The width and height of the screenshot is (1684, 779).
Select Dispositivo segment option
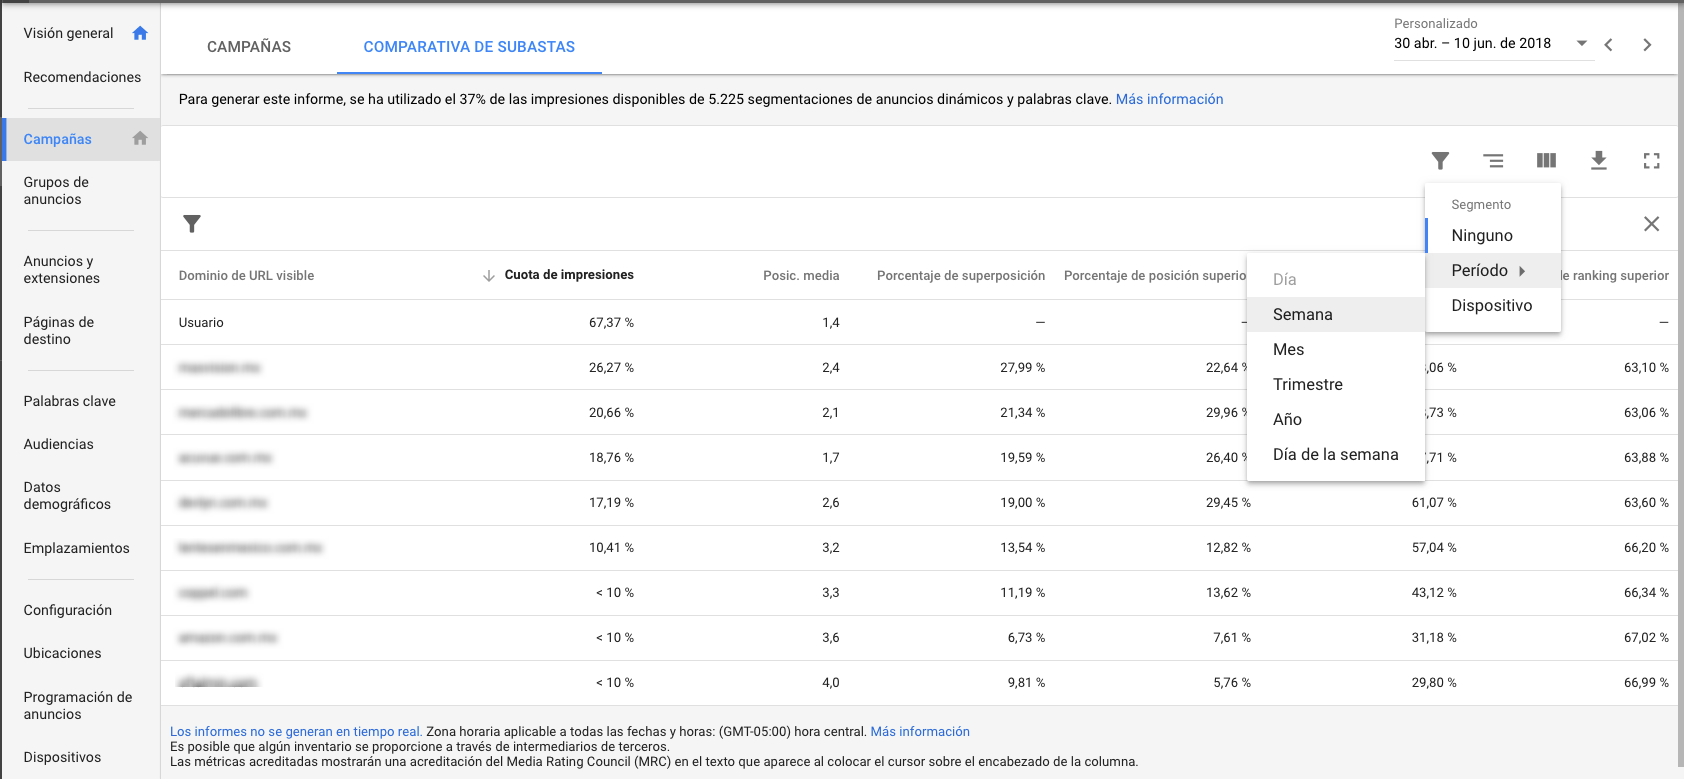[1492, 305]
